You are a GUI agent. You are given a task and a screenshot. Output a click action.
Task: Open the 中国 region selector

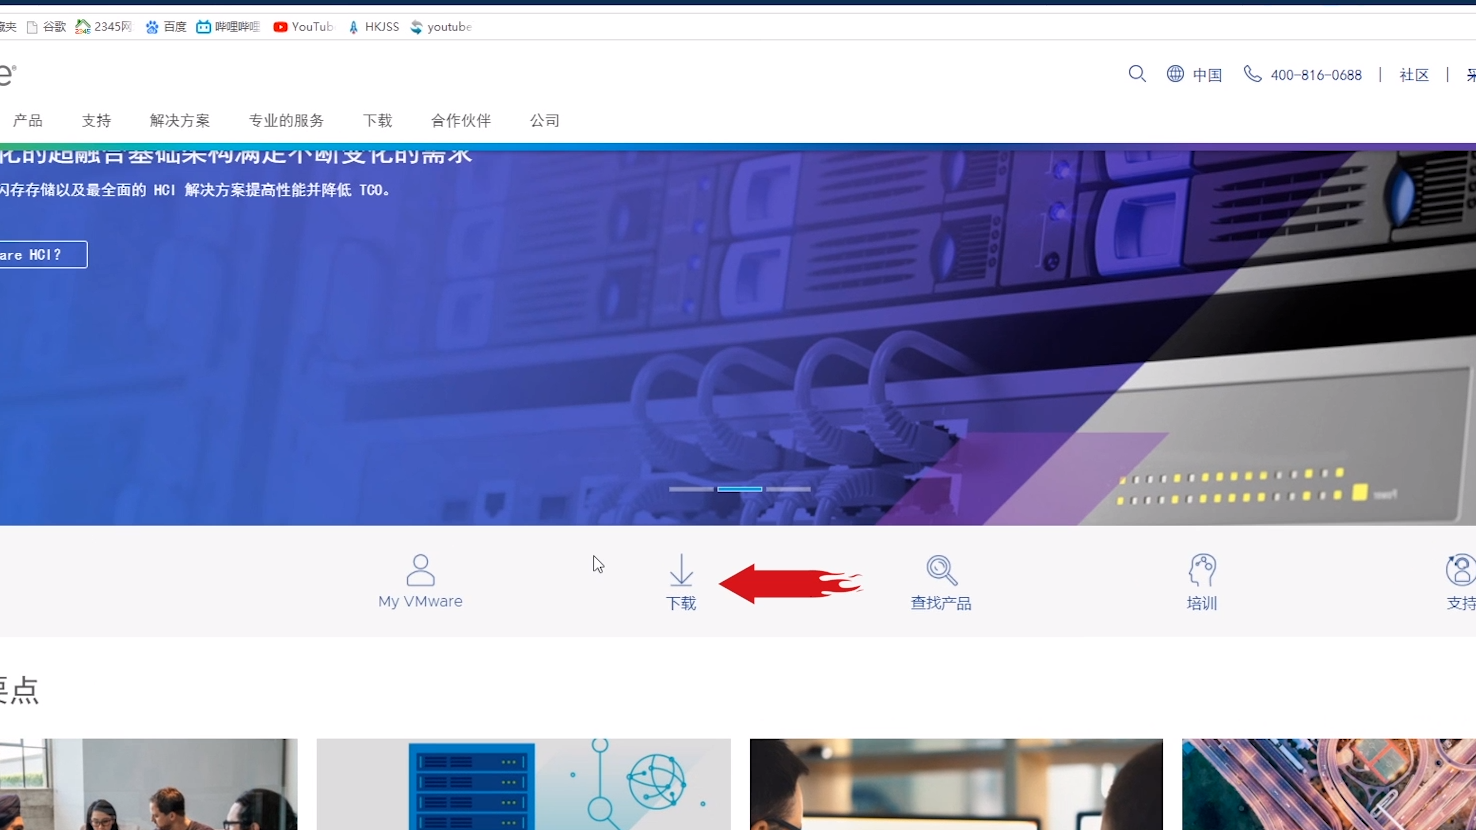pos(1207,75)
